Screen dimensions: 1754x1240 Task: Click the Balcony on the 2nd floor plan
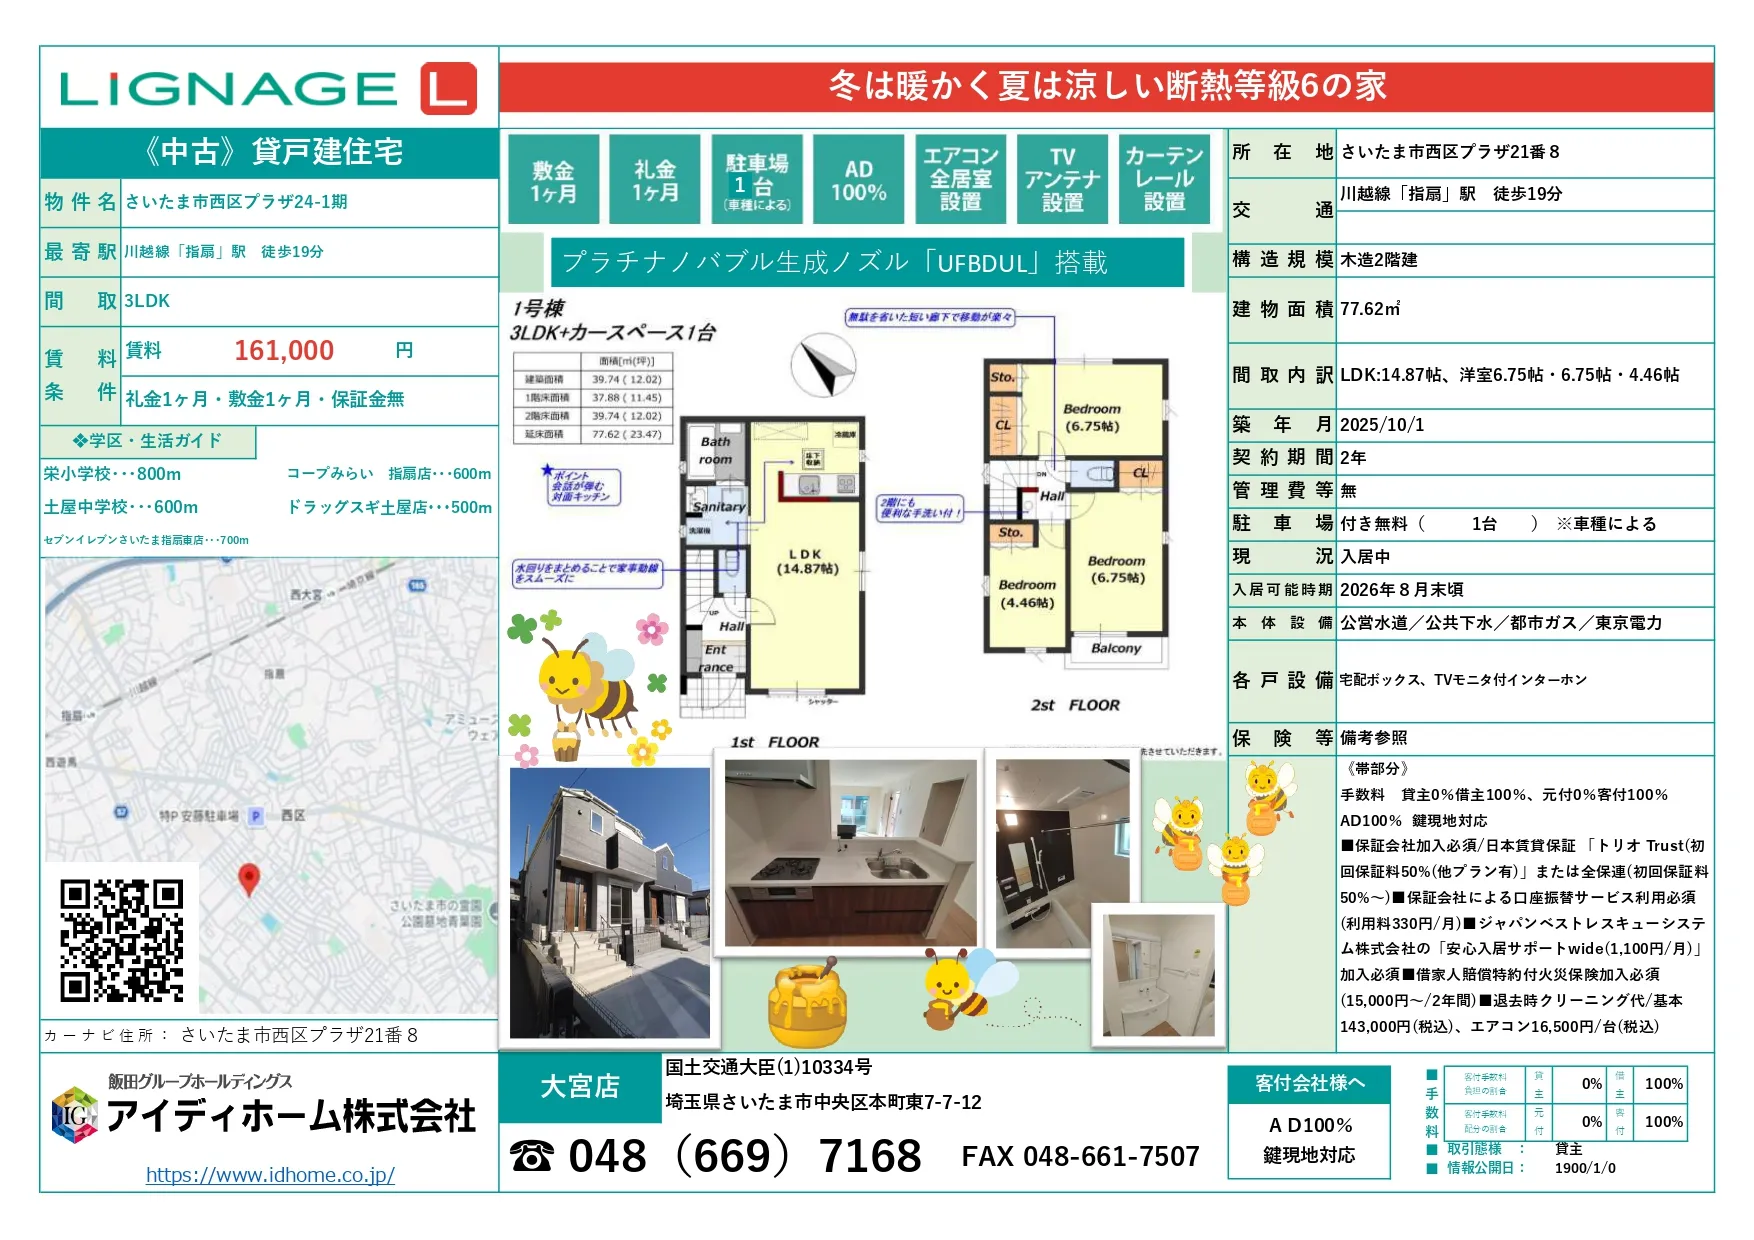[1116, 649]
